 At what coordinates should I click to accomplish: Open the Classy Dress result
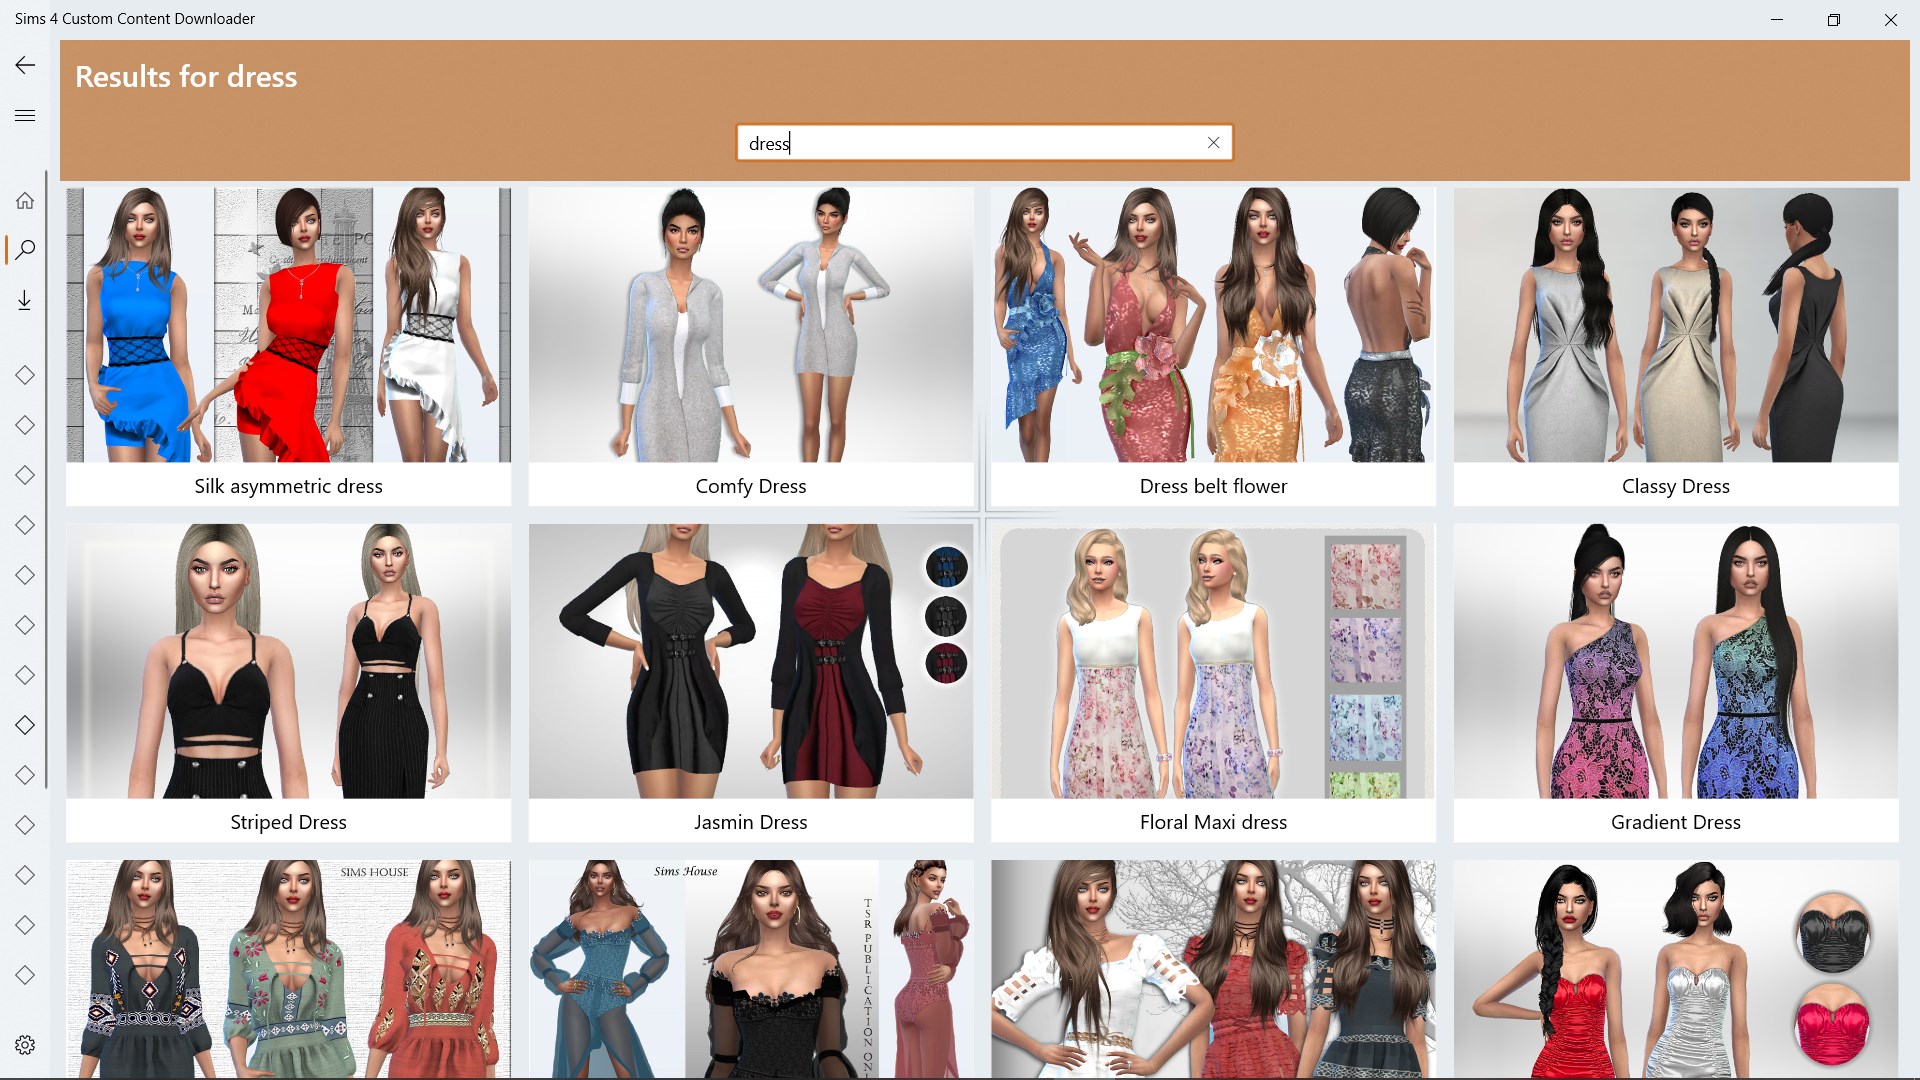[x=1675, y=325]
